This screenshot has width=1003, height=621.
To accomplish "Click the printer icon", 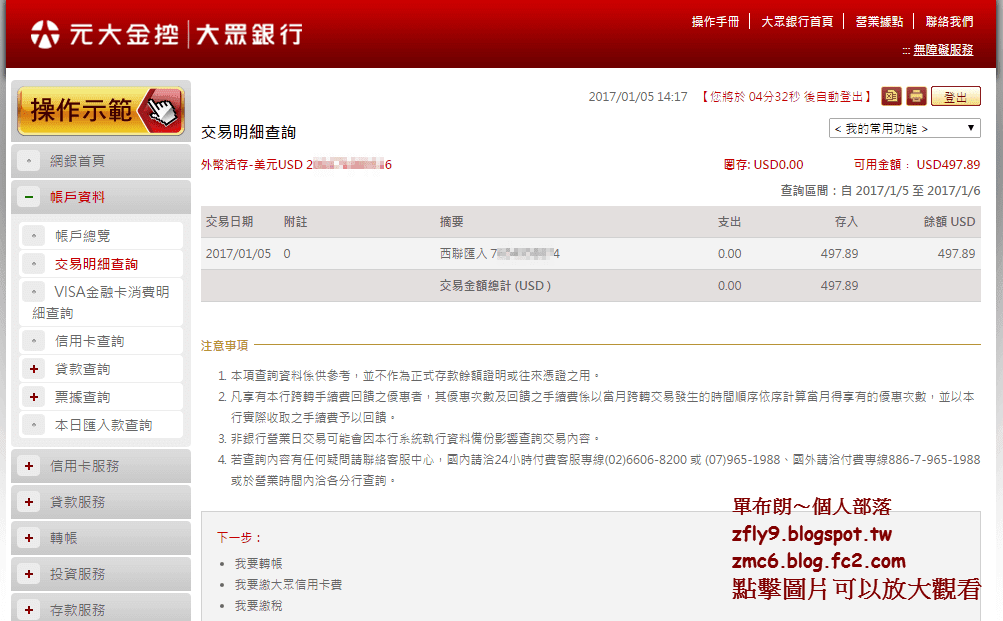I will point(916,96).
